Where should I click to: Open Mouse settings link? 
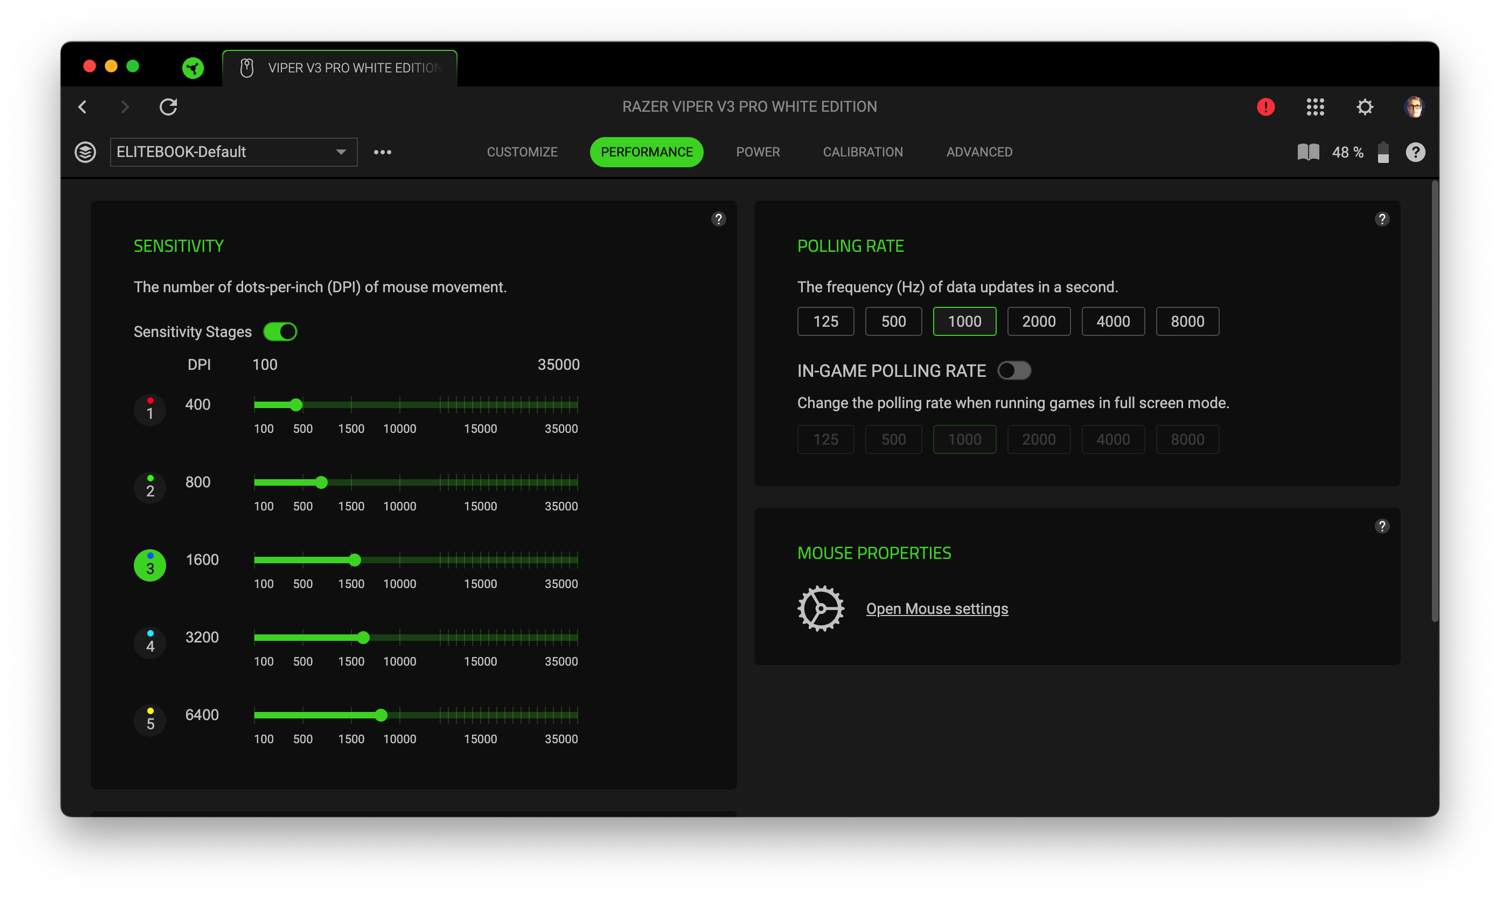tap(937, 608)
